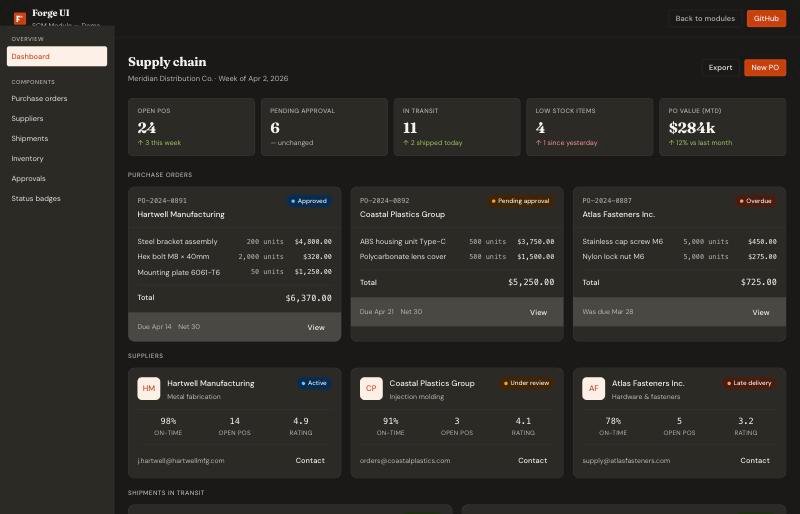Viewport: 800px width, 514px height.
Task: Click the ABS housing unit Type-C item
Action: pyautogui.click(x=457, y=241)
